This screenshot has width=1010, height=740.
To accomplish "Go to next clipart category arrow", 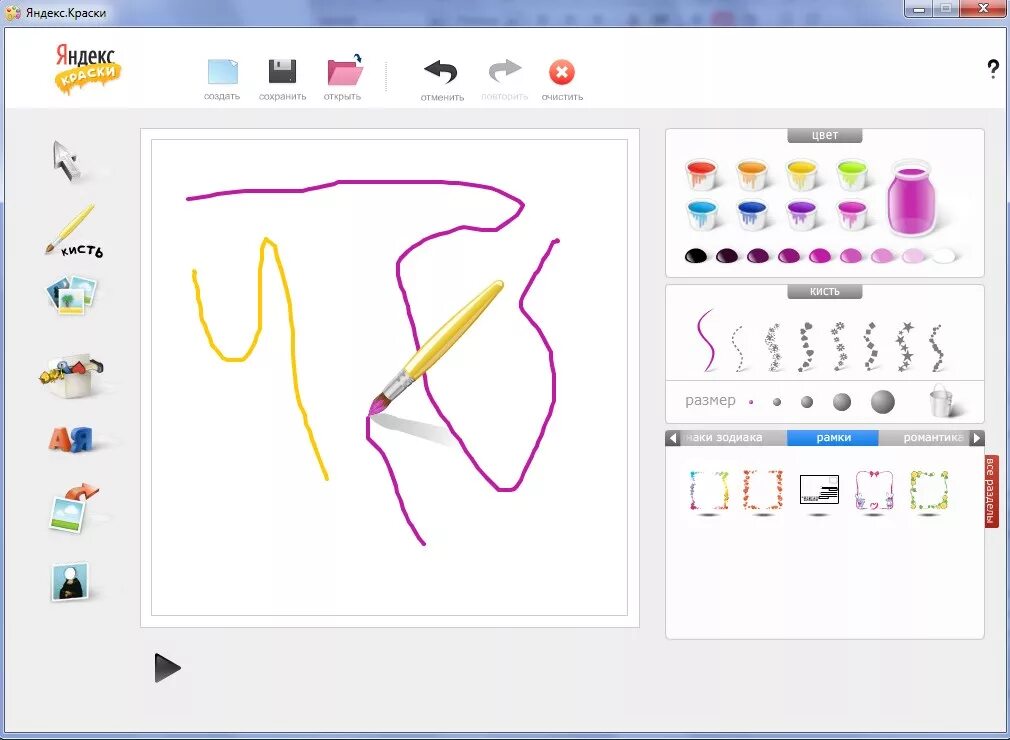I will pyautogui.click(x=977, y=438).
